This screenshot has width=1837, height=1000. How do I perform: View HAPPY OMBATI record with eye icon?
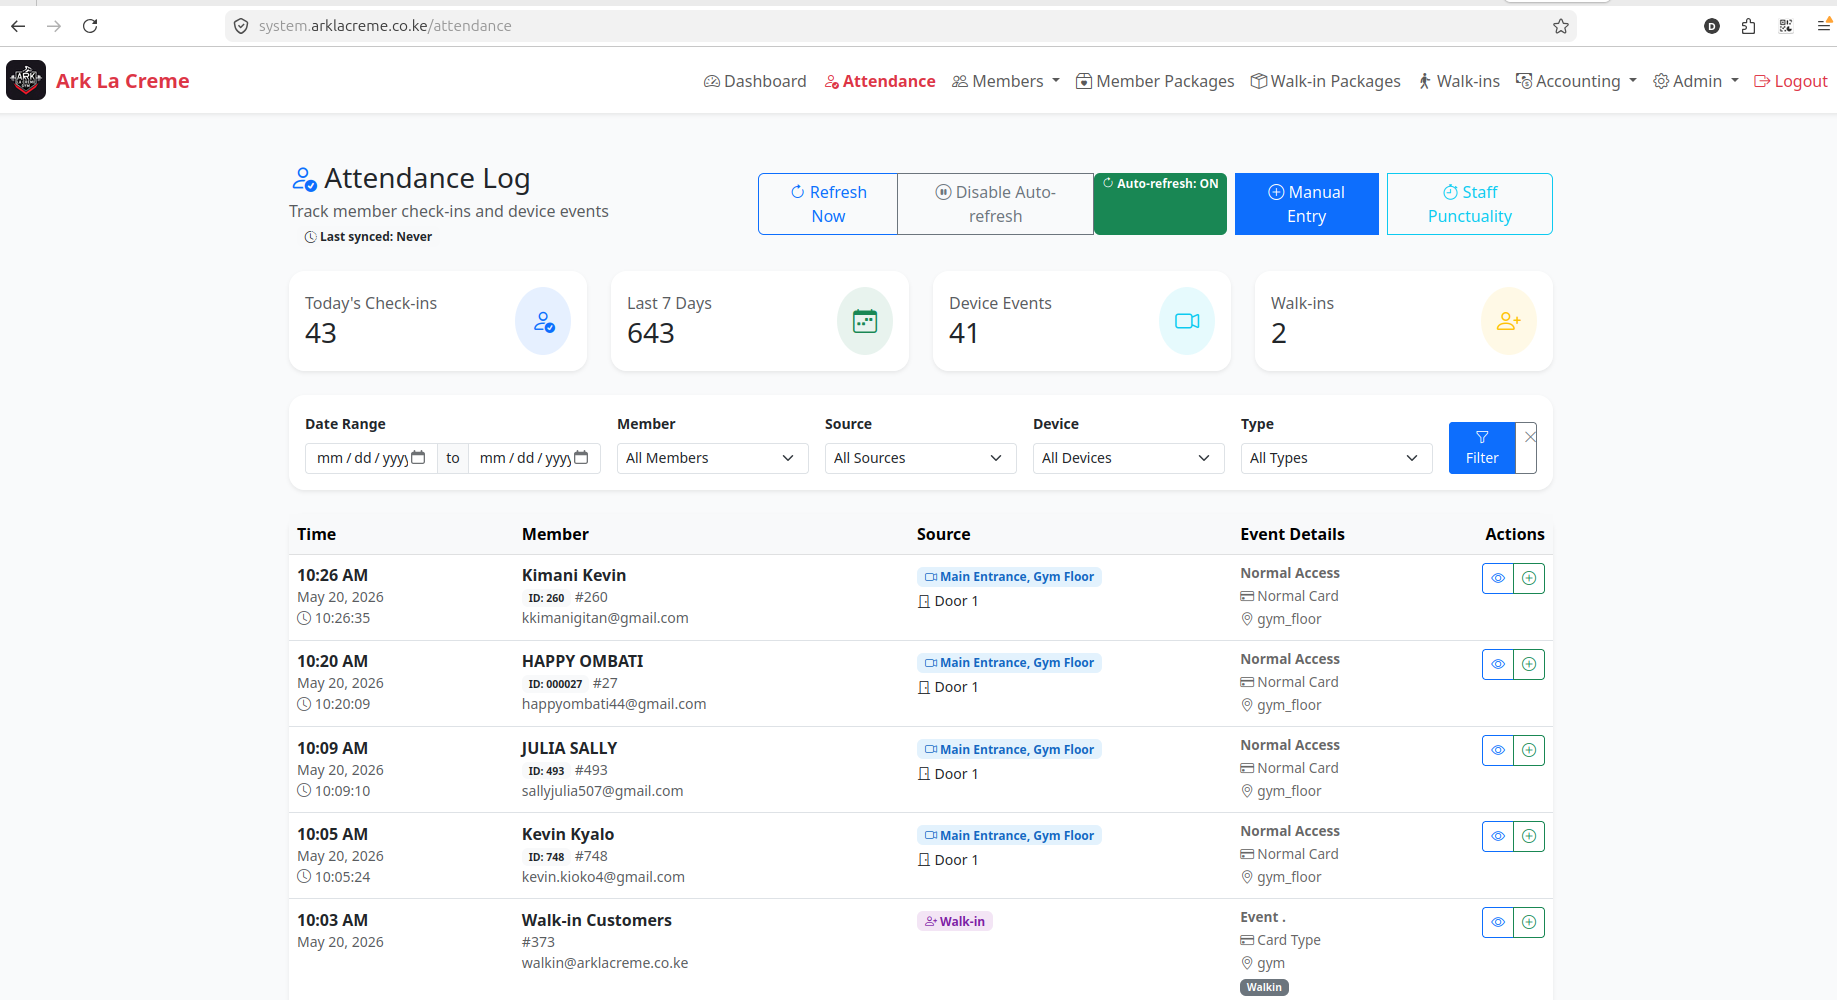click(x=1498, y=664)
